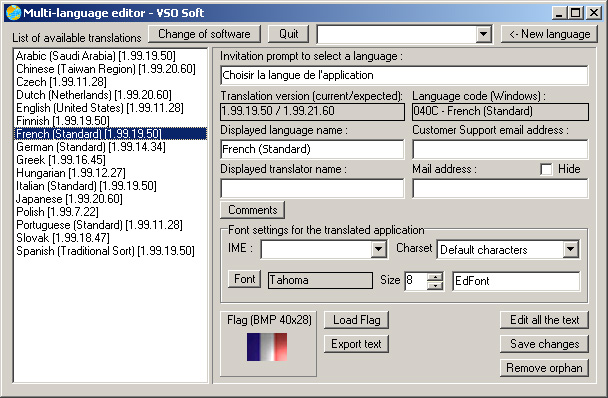Click the Remove orphan button
The width and height of the screenshot is (608, 398).
(544, 368)
